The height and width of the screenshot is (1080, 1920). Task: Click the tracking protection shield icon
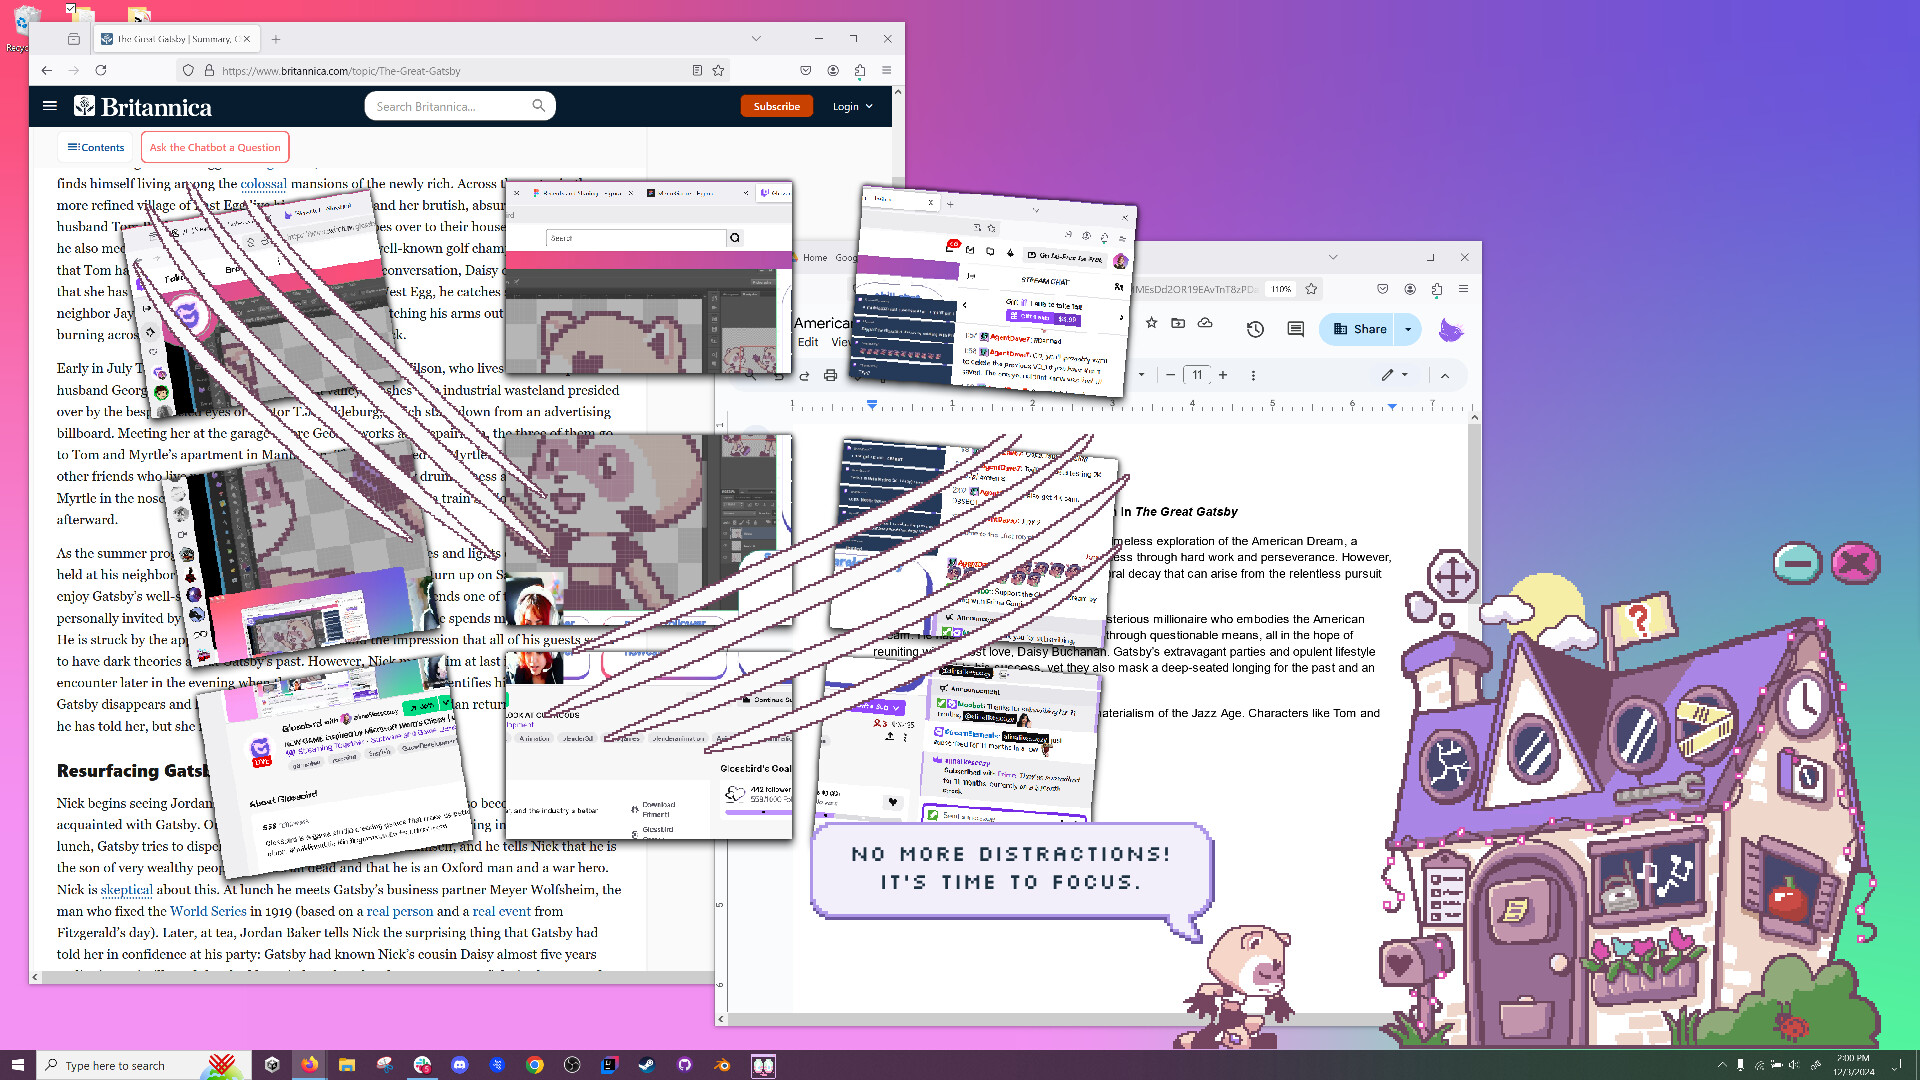pyautogui.click(x=188, y=70)
